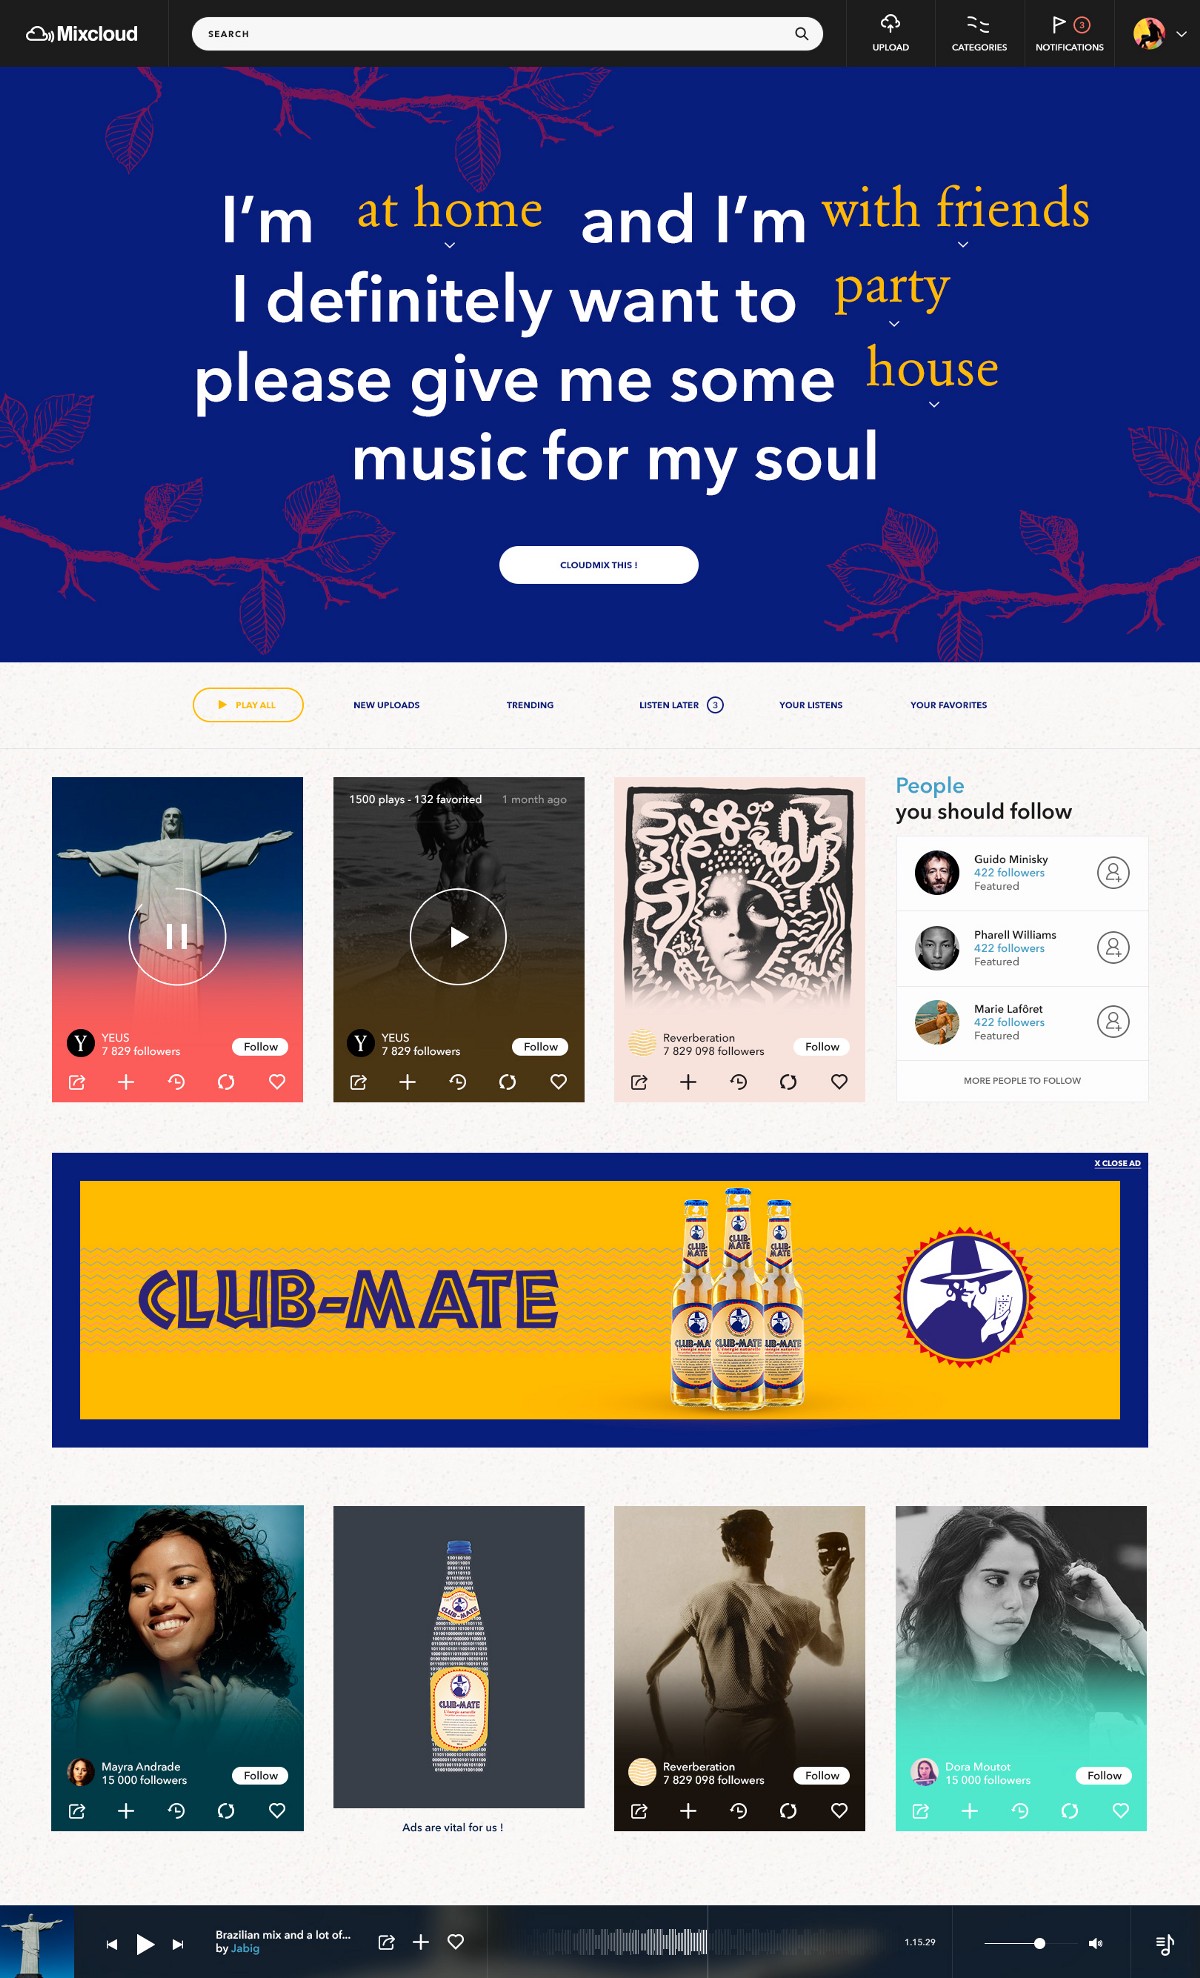Open the play queue icon in player bar
Viewport: 1200px width, 1978px height.
[x=1165, y=1944]
